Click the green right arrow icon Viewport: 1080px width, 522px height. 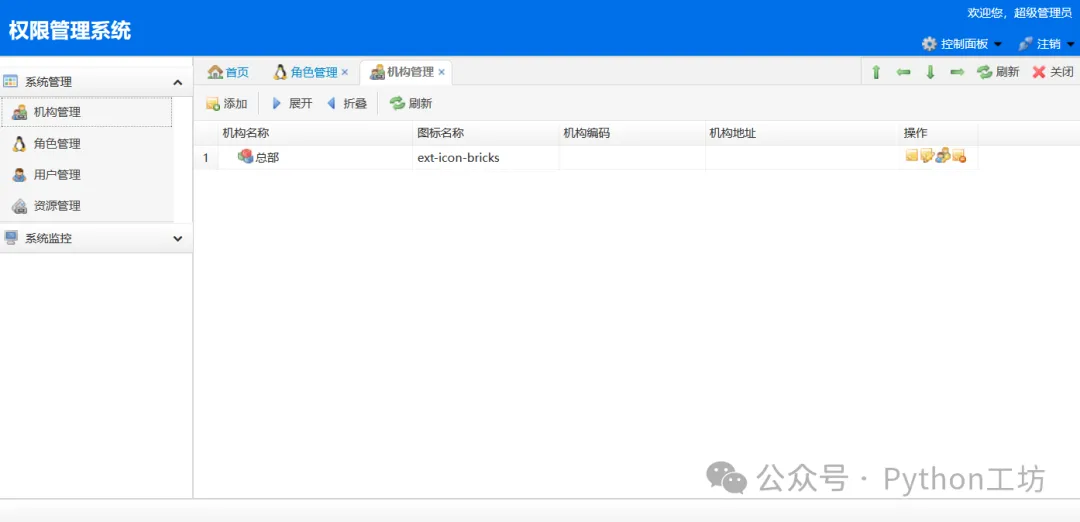[x=957, y=72]
